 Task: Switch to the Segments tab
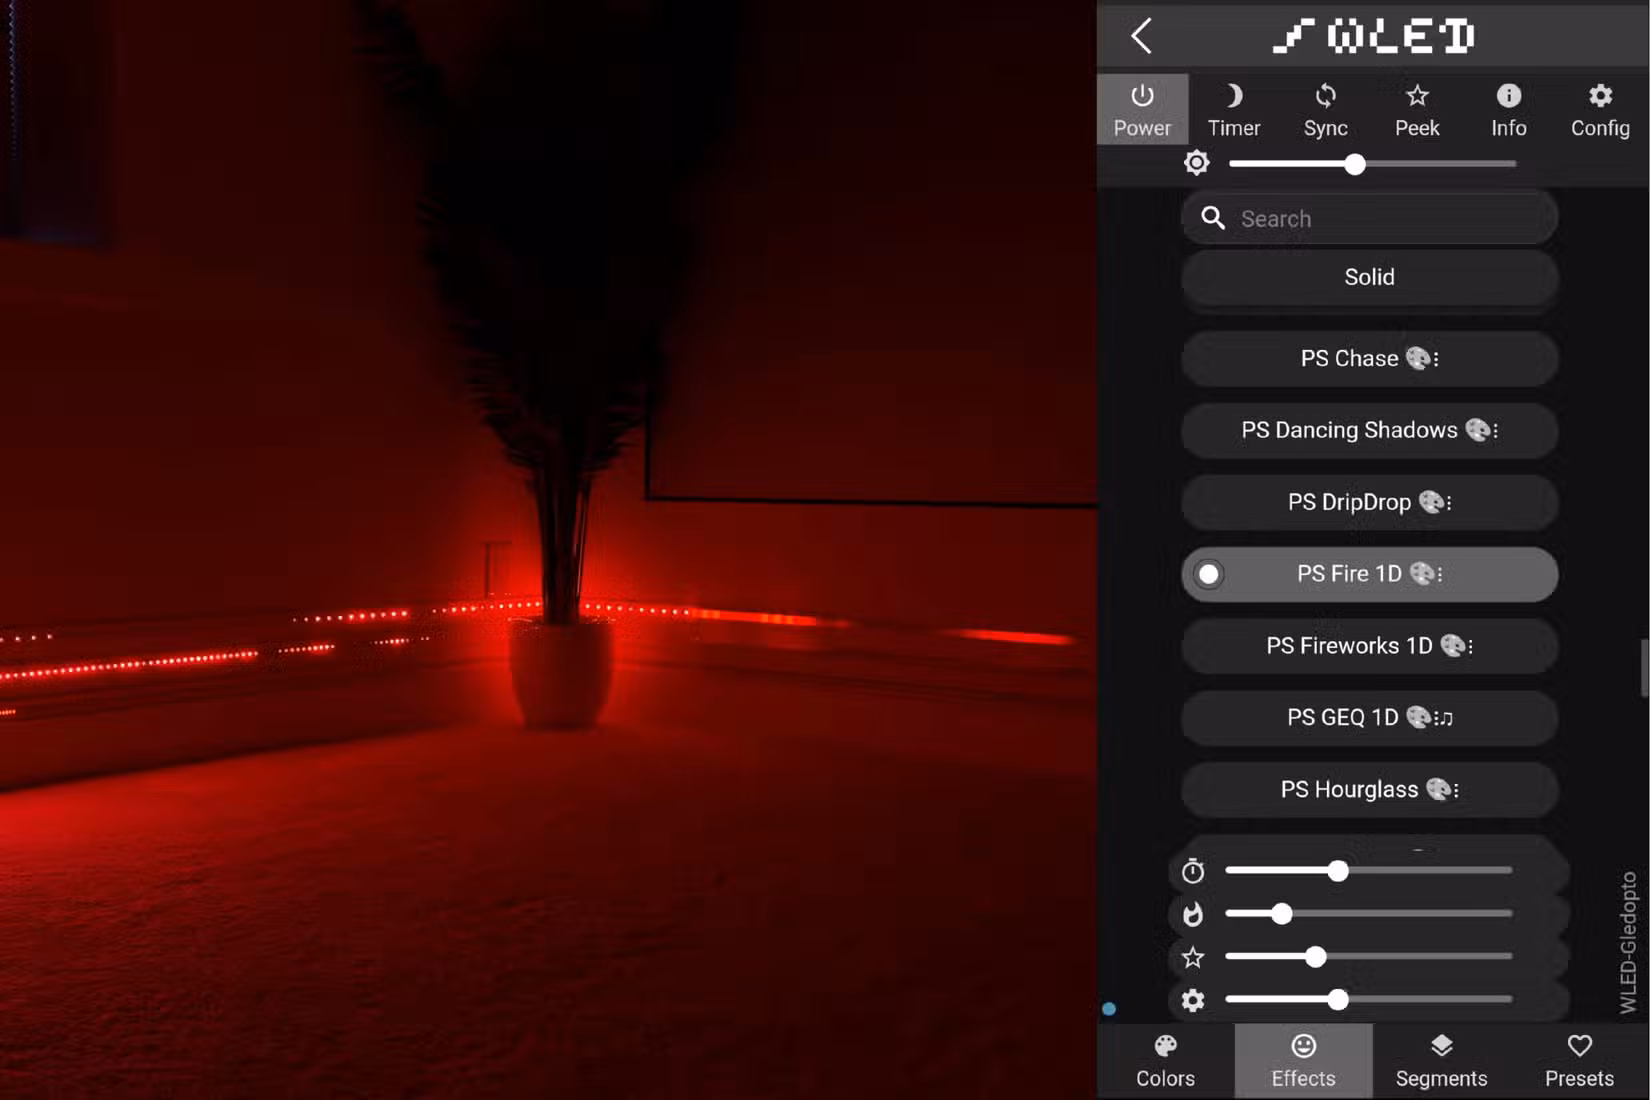pos(1441,1061)
